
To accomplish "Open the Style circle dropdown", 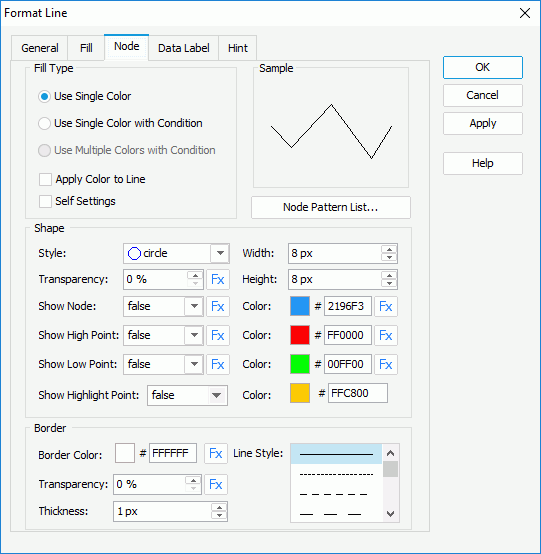I will pos(220,253).
